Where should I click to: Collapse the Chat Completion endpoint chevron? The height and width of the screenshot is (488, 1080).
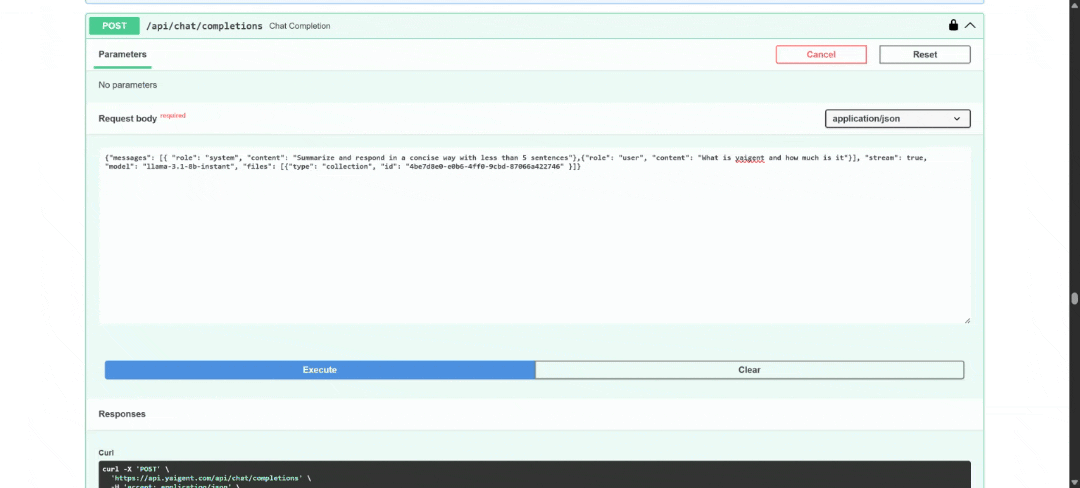point(969,26)
